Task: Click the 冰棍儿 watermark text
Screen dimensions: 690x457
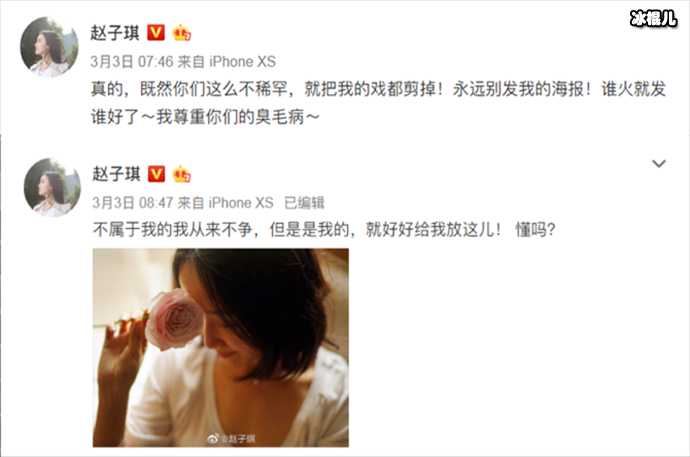Action: 653,18
